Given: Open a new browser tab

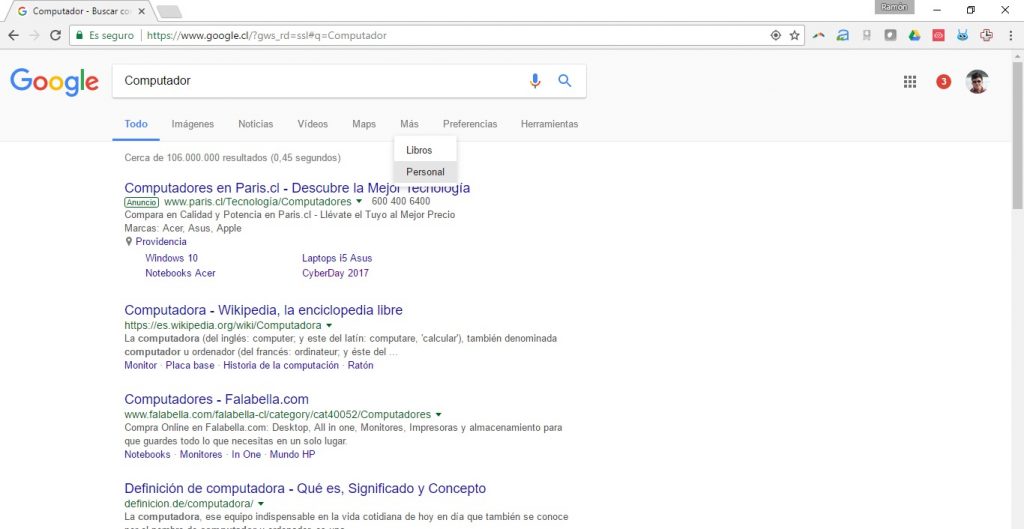Looking at the screenshot, I should pos(169,12).
